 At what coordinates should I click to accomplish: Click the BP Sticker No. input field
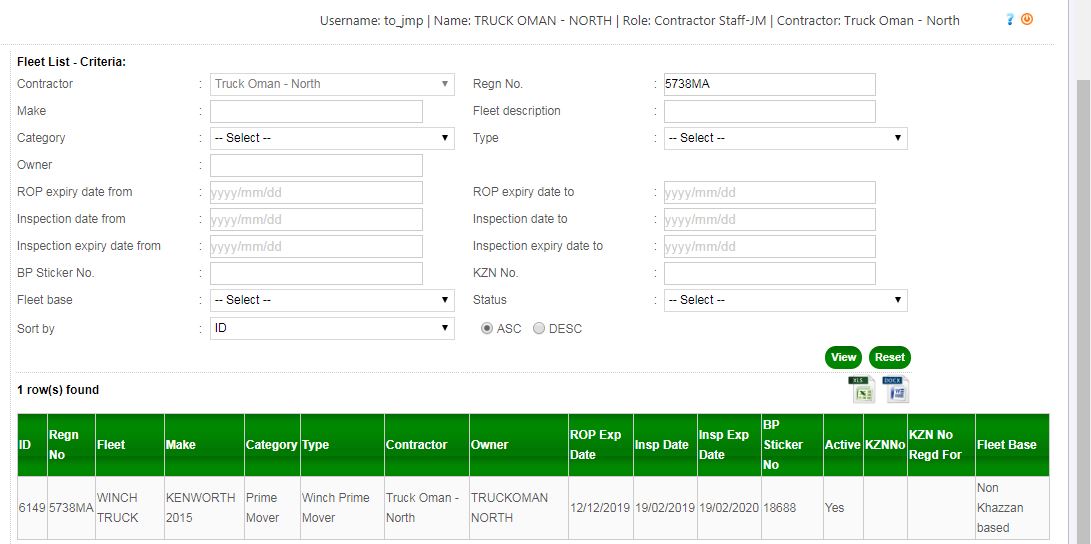[x=316, y=273]
